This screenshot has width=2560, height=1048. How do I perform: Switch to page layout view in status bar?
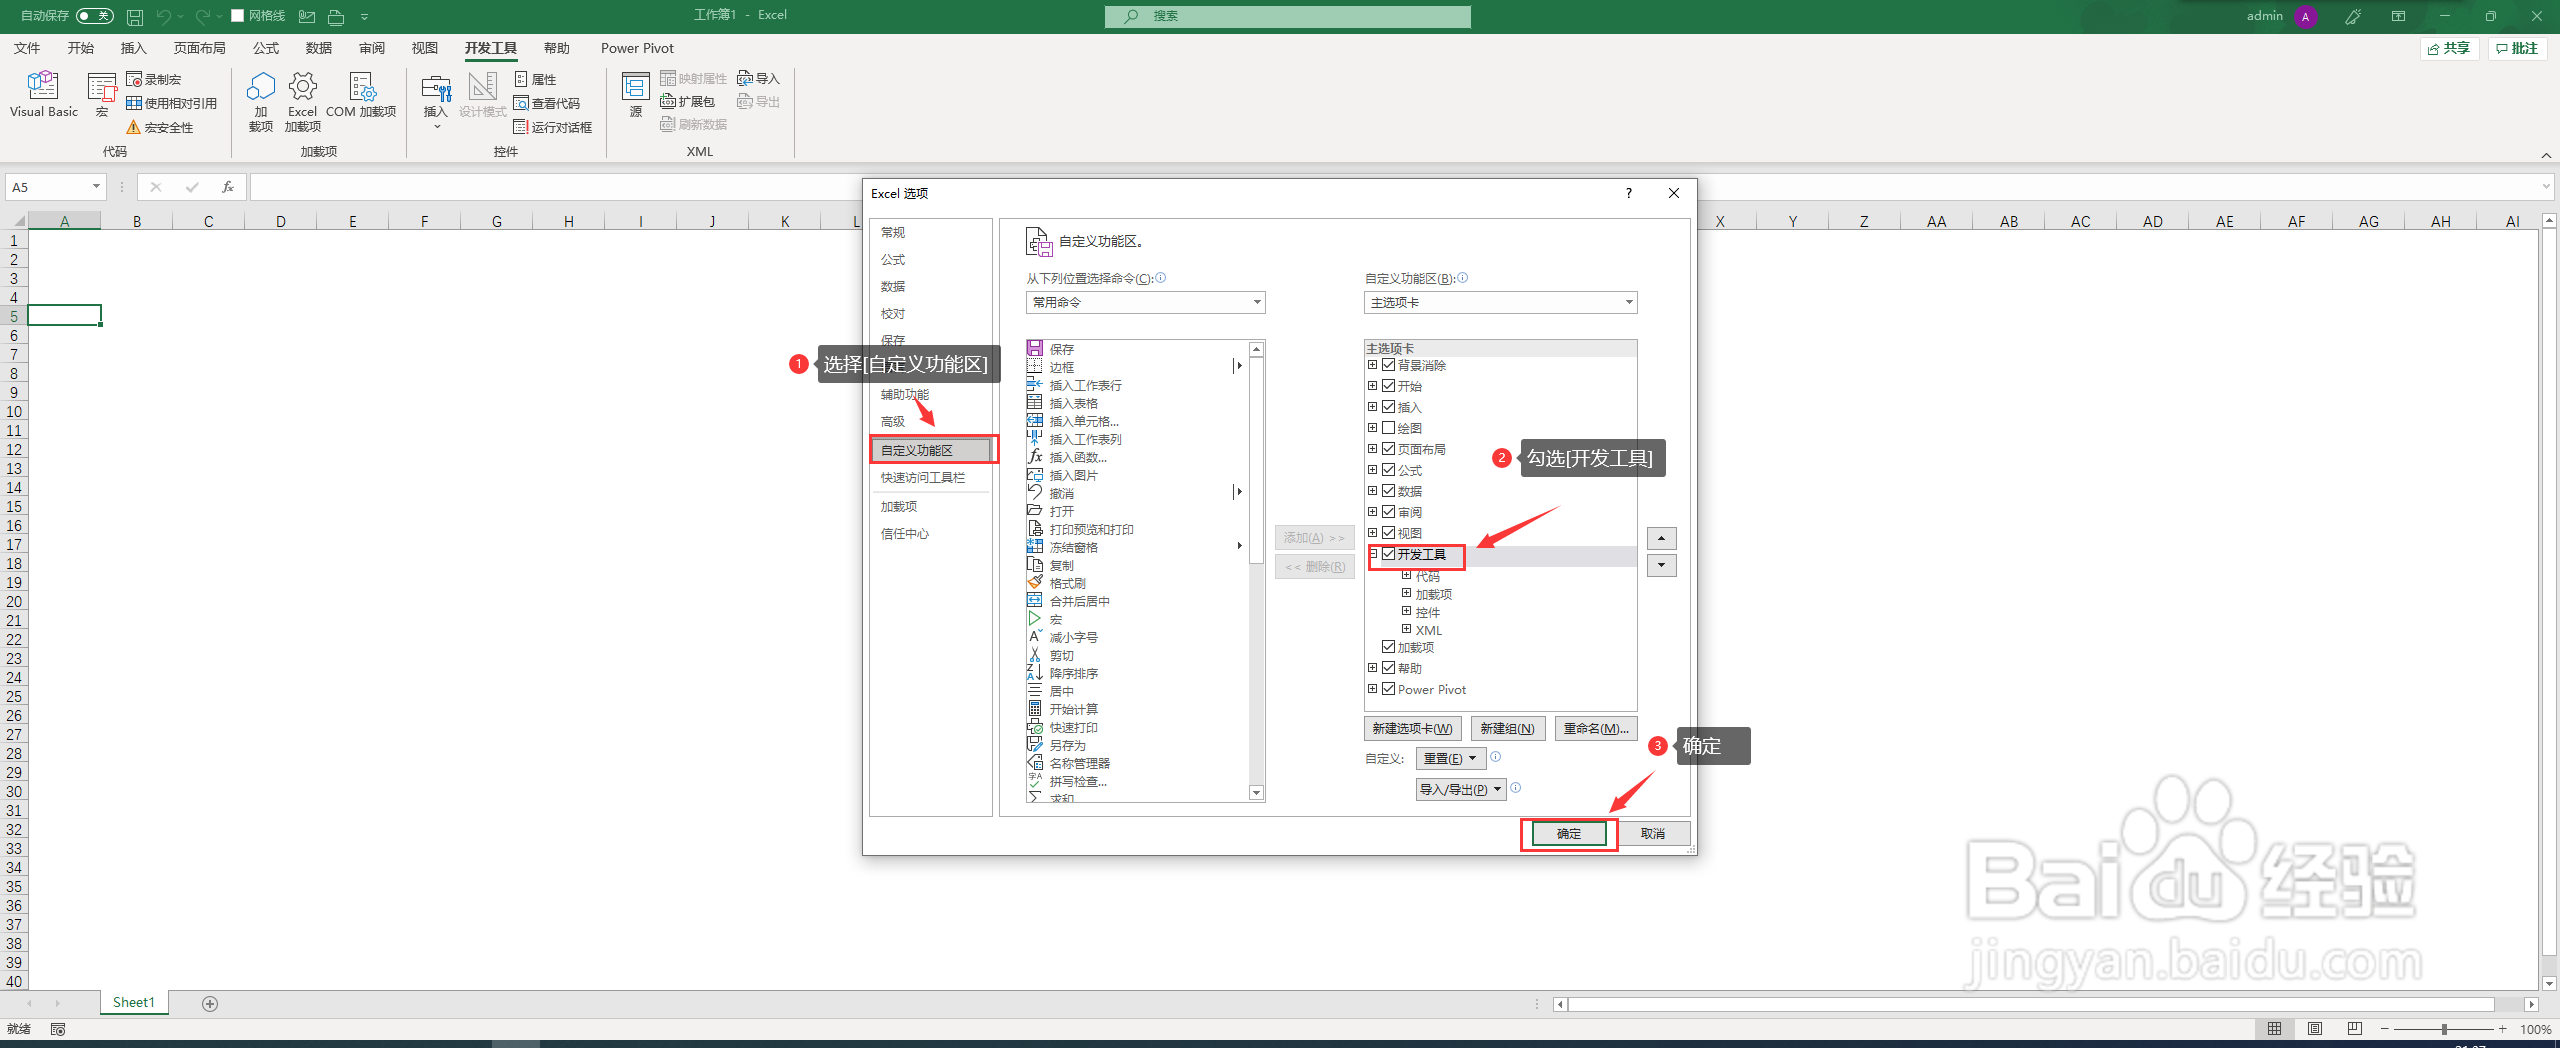[2315, 1029]
